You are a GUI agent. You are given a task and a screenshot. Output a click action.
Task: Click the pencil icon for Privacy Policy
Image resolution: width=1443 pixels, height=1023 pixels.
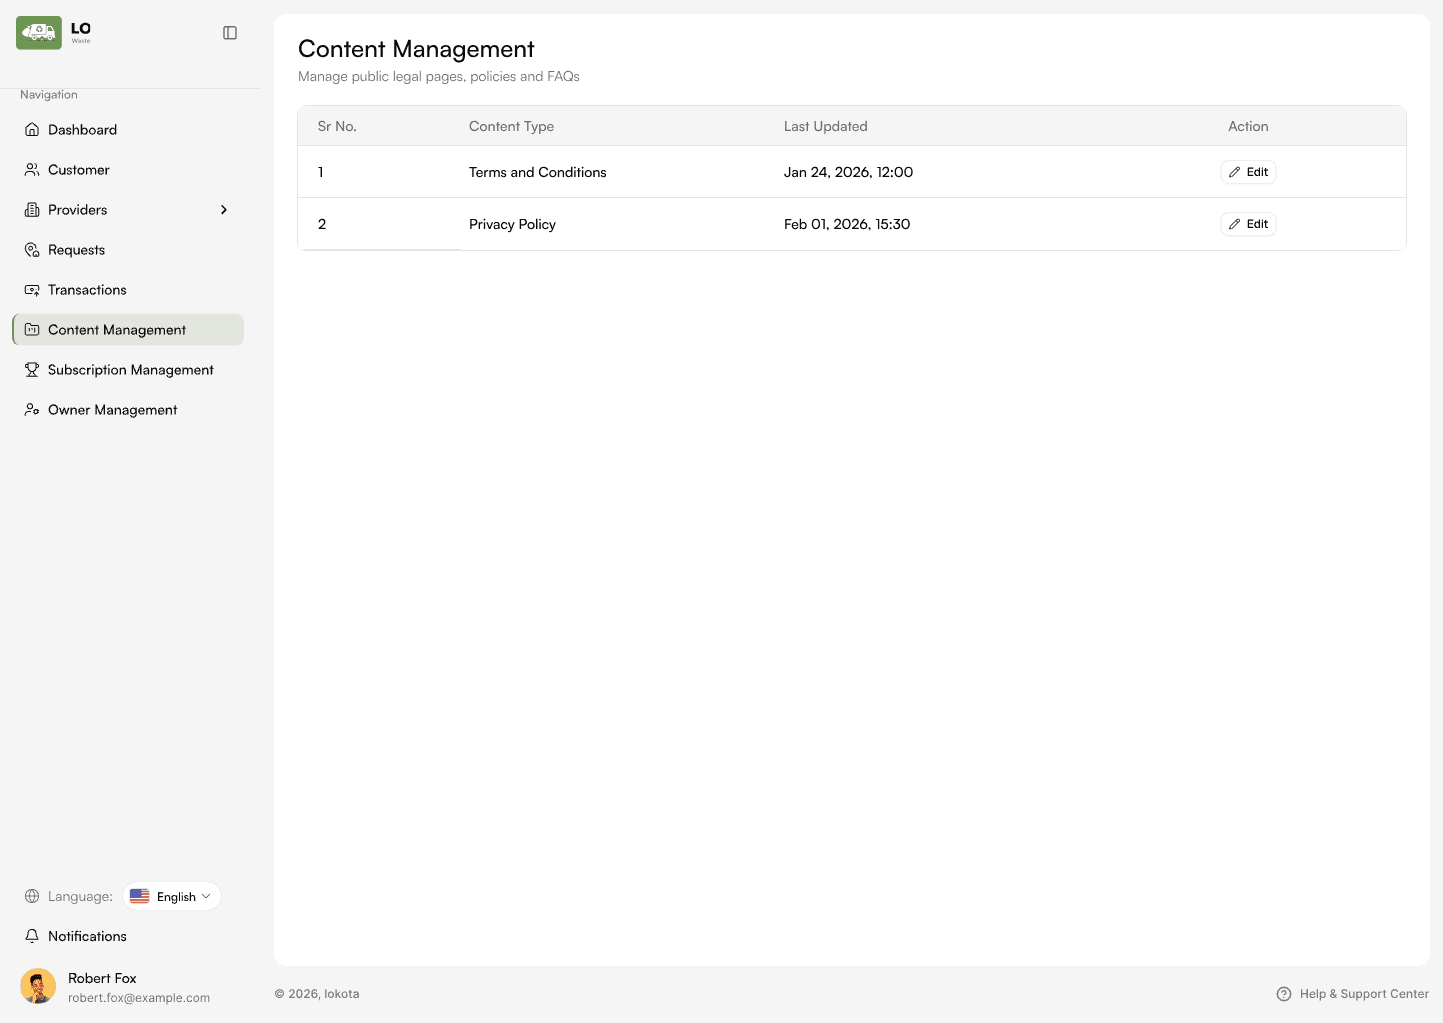(1234, 224)
